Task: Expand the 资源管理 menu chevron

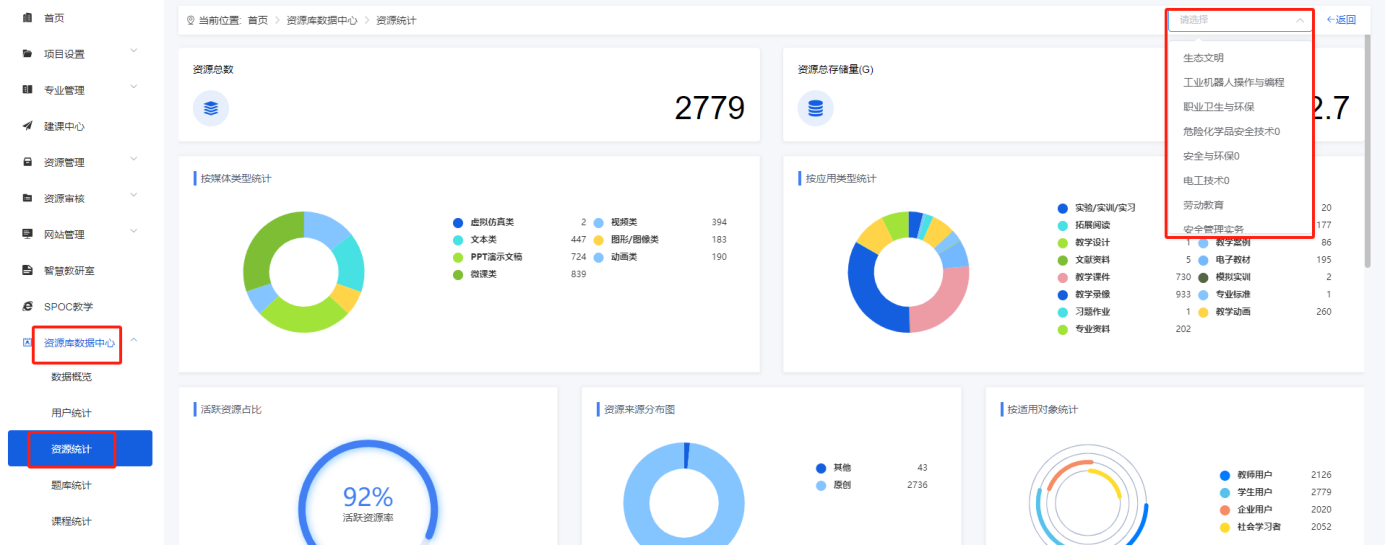Action: (x=134, y=160)
